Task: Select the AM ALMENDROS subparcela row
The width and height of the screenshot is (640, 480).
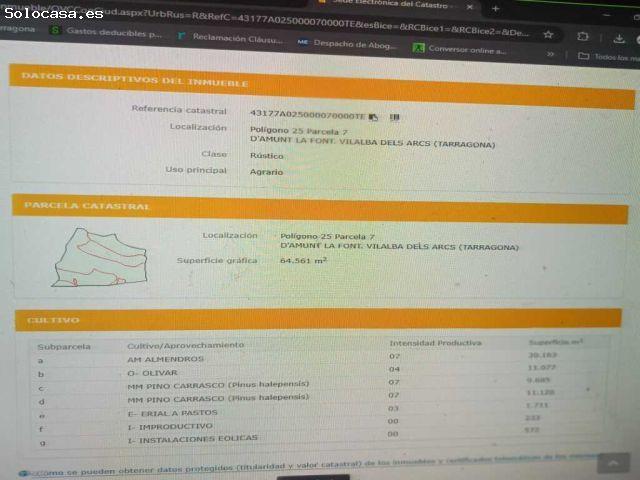Action: coord(165,359)
